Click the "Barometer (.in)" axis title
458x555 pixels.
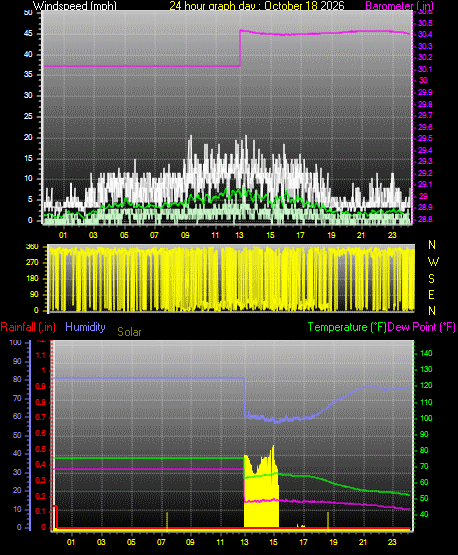(x=399, y=6)
